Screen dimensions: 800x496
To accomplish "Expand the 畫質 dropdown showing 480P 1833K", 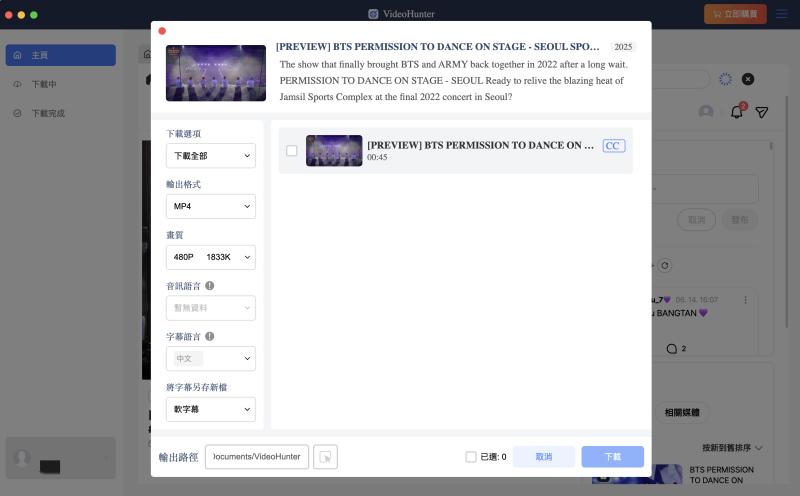I will (x=211, y=257).
